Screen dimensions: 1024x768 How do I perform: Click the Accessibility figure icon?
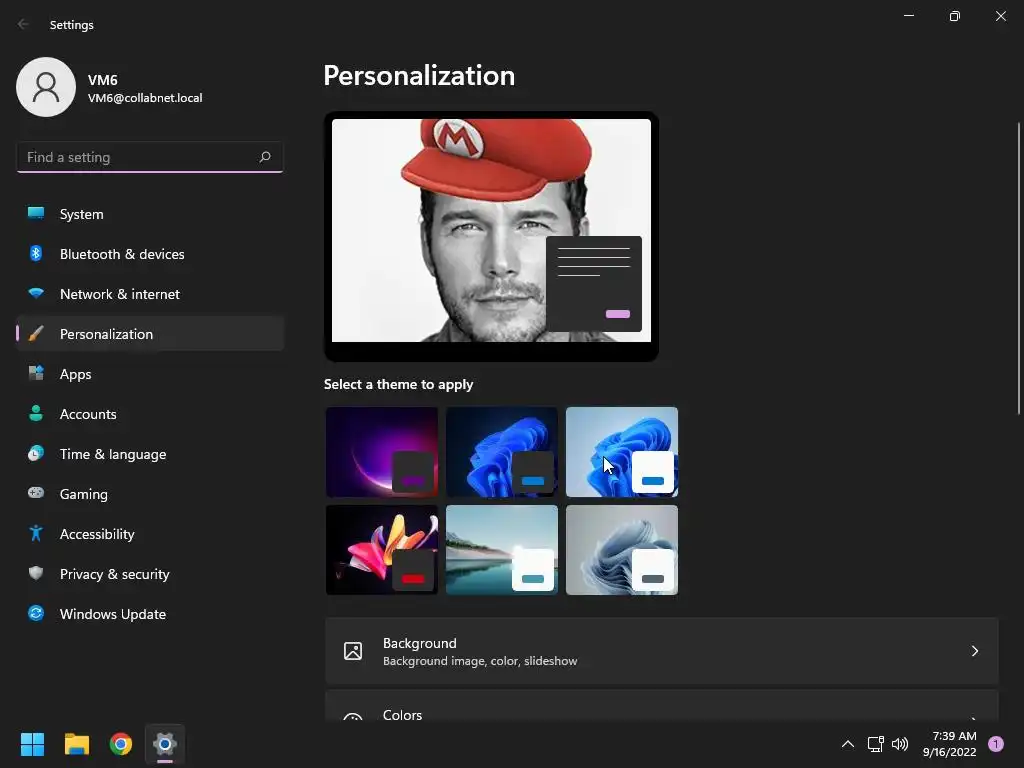click(36, 534)
